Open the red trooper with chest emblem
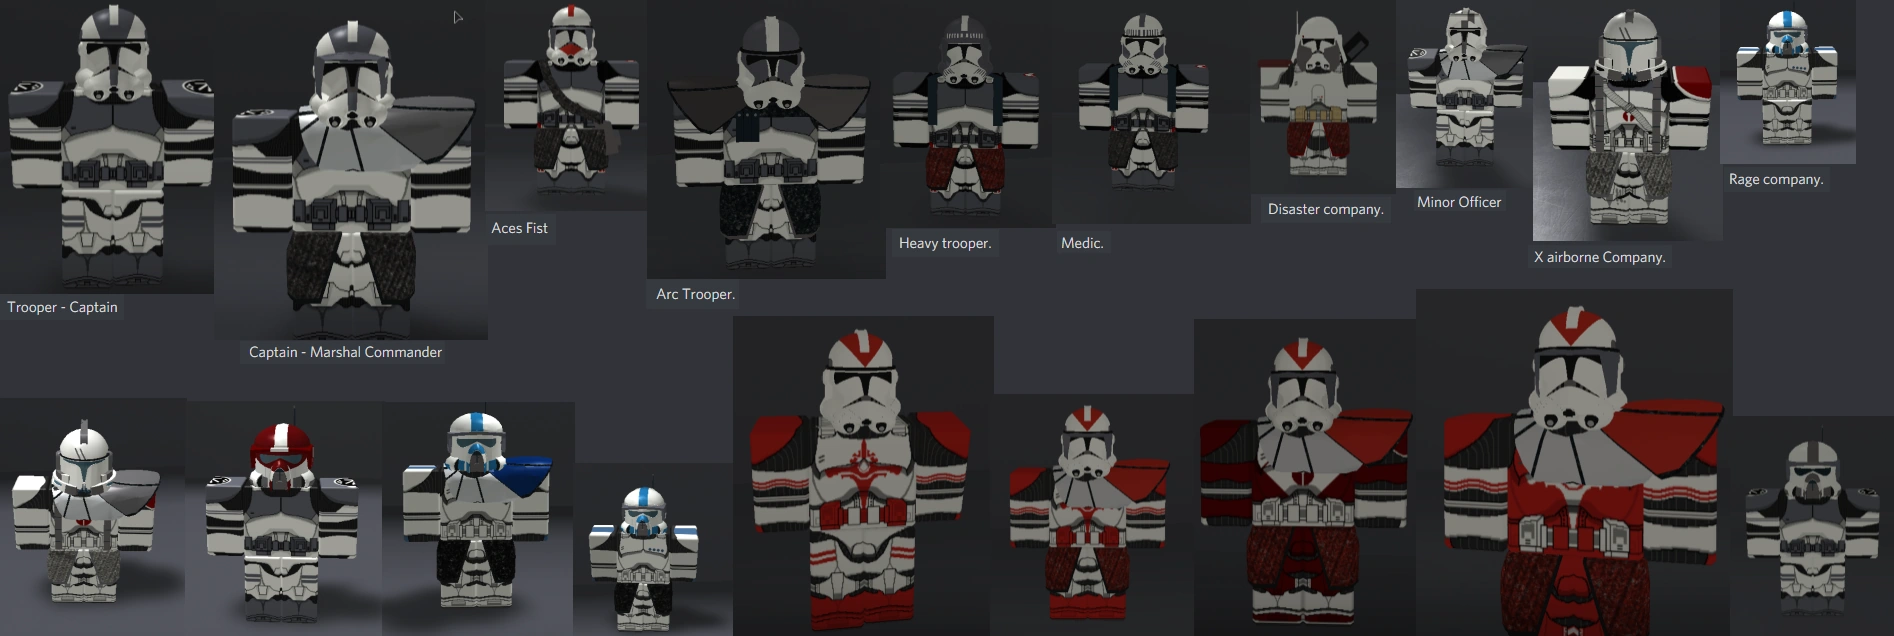This screenshot has width=1894, height=636. point(863,476)
